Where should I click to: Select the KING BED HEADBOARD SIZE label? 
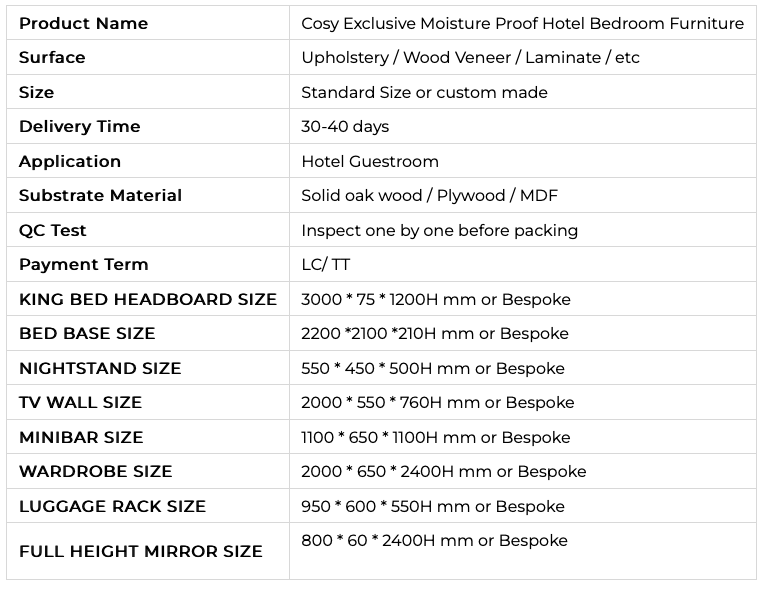pos(148,299)
